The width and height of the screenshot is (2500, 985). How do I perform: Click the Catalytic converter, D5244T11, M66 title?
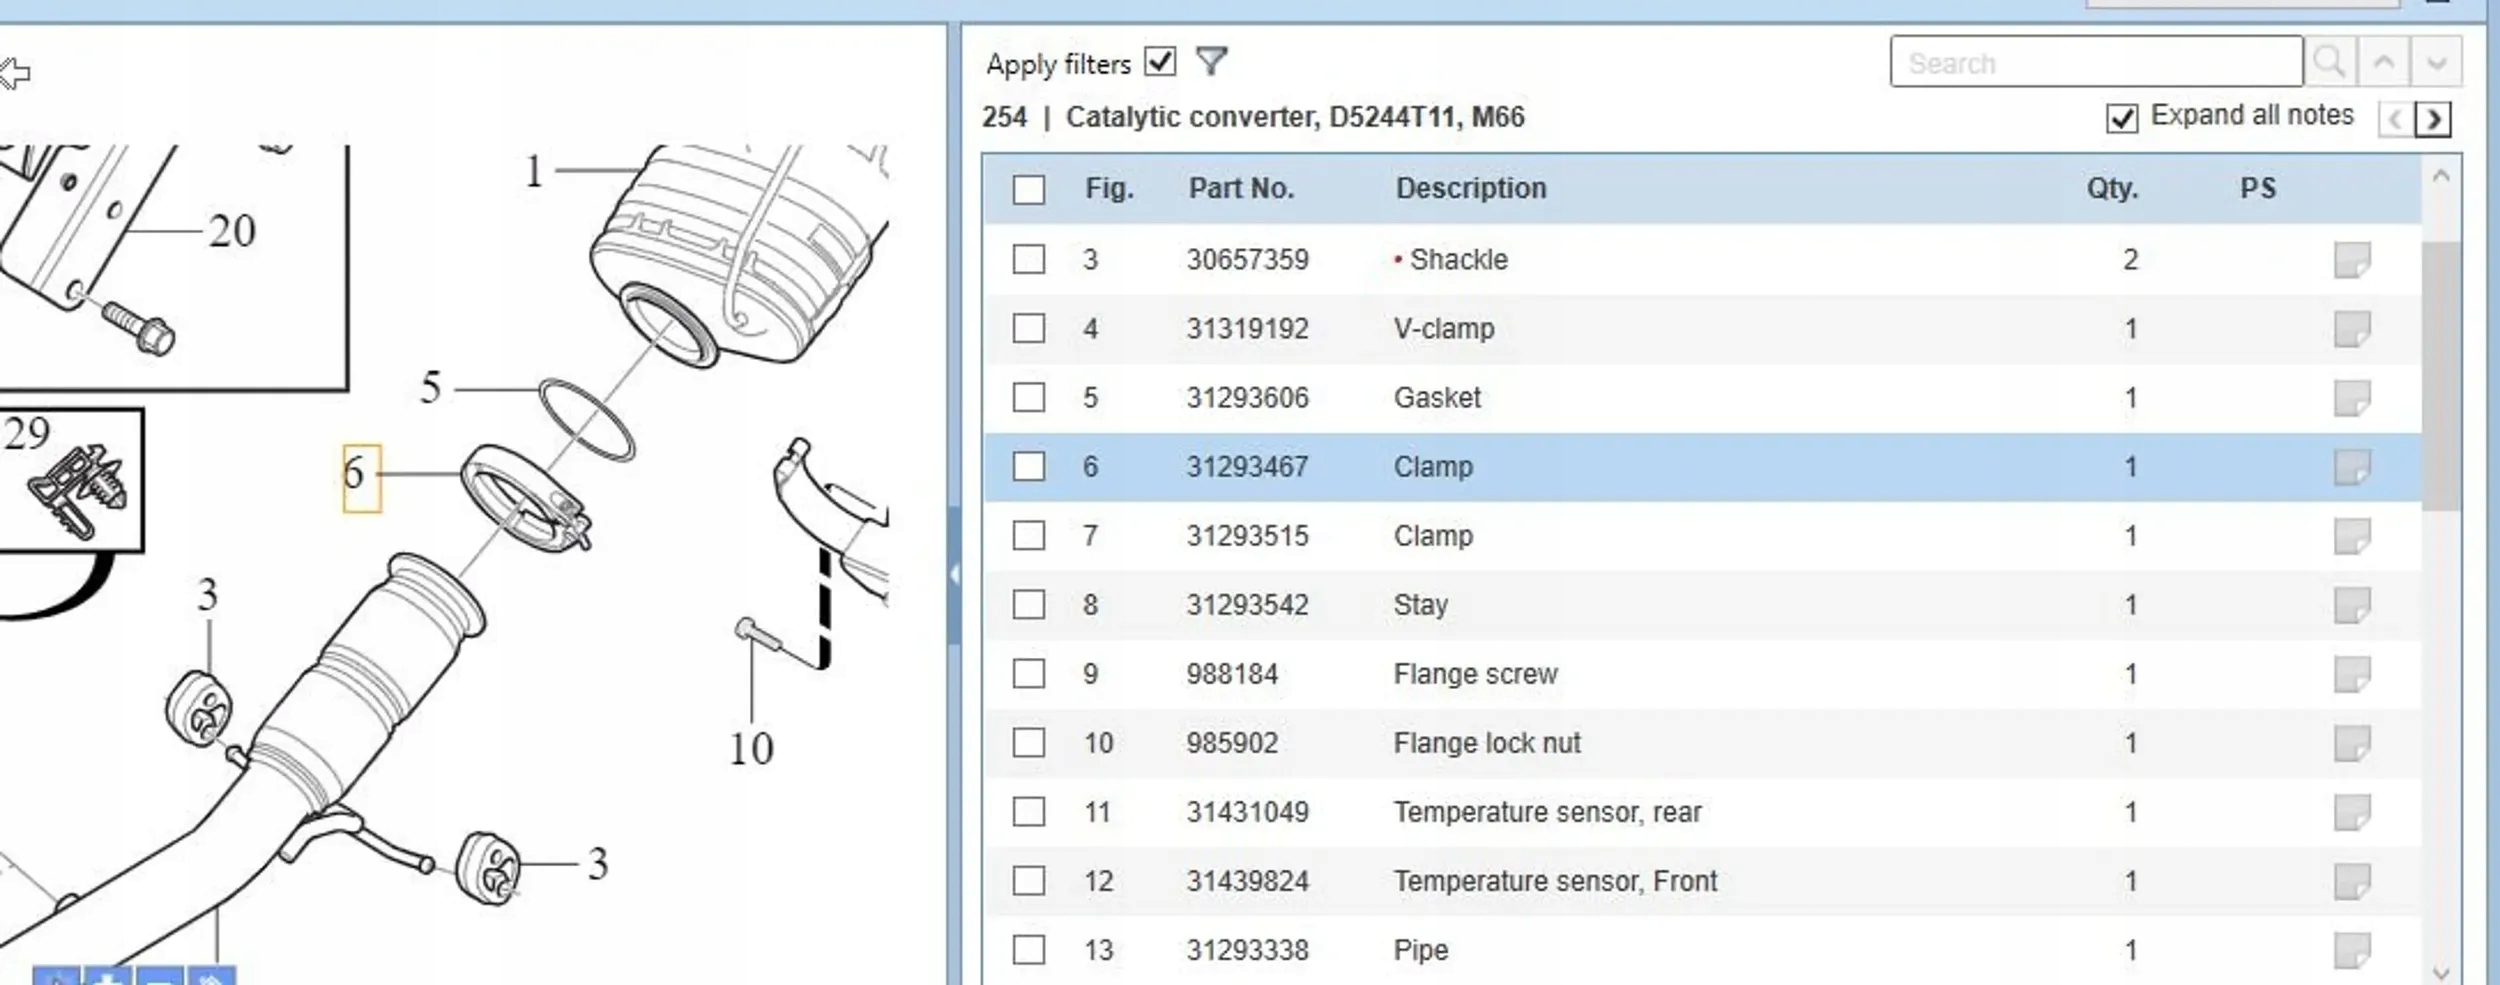(x=1295, y=118)
